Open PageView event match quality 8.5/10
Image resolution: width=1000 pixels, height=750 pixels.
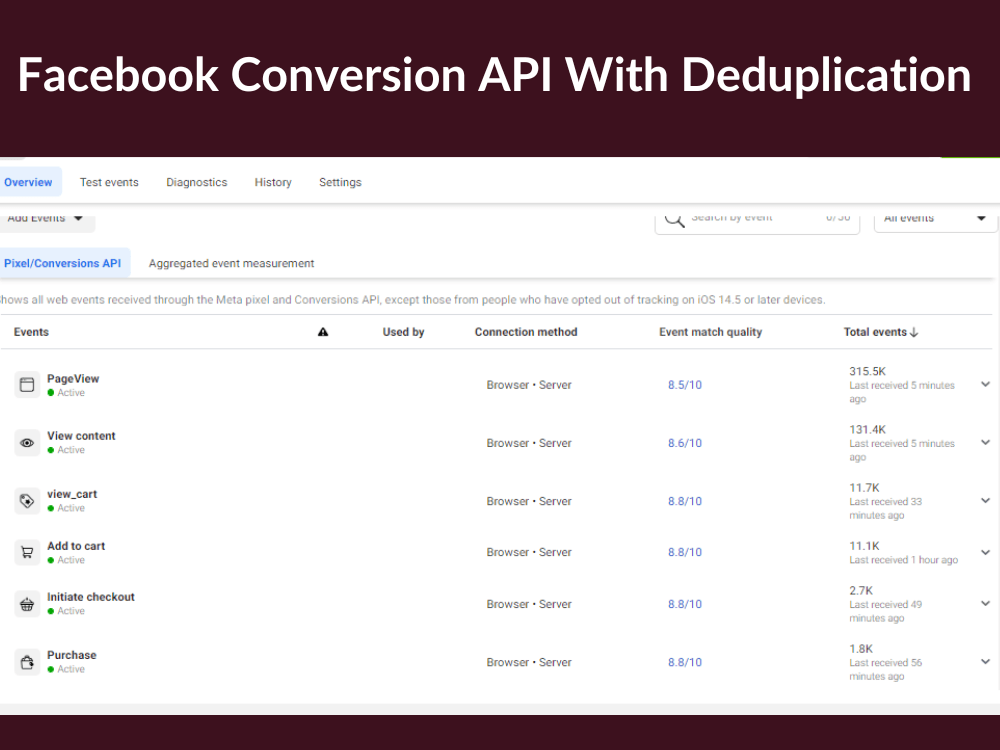[x=684, y=383]
